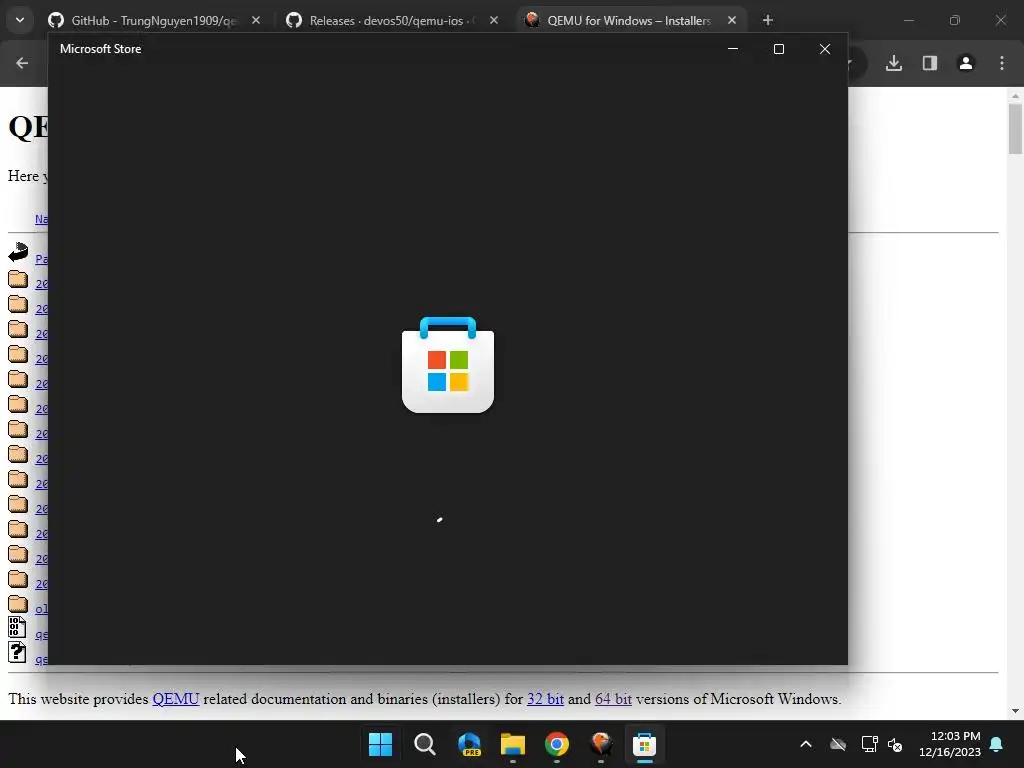Click scrollbar down arrow on webpage
The width and height of the screenshot is (1024, 768).
click(x=1015, y=711)
